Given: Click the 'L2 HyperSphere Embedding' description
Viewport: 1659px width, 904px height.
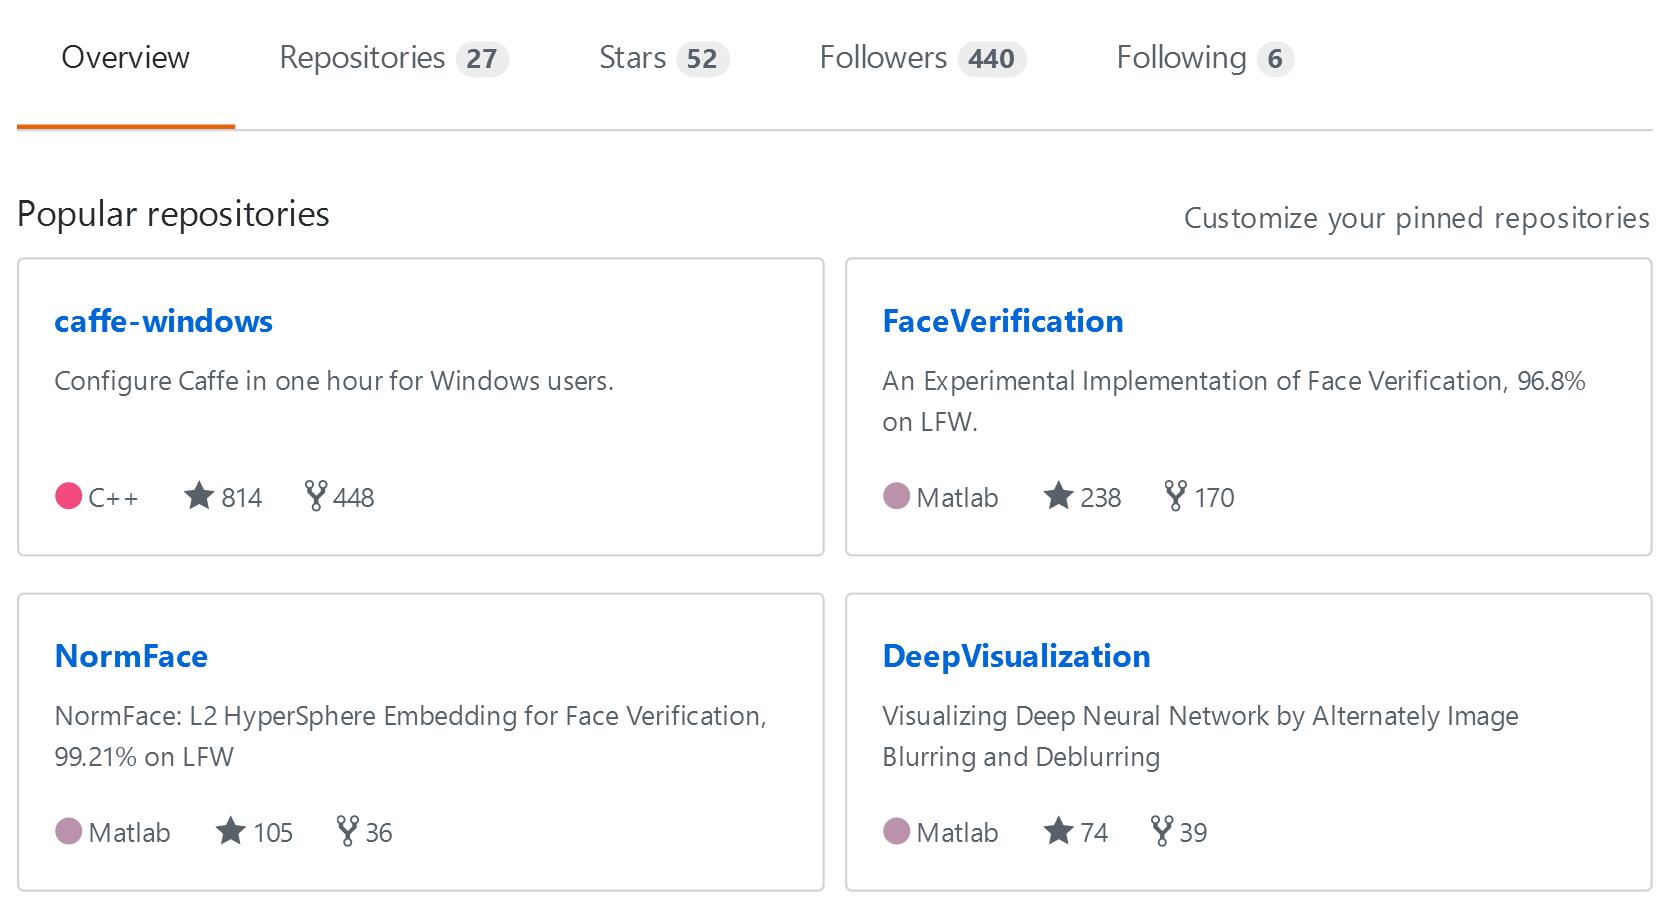Looking at the screenshot, I should click(410, 736).
